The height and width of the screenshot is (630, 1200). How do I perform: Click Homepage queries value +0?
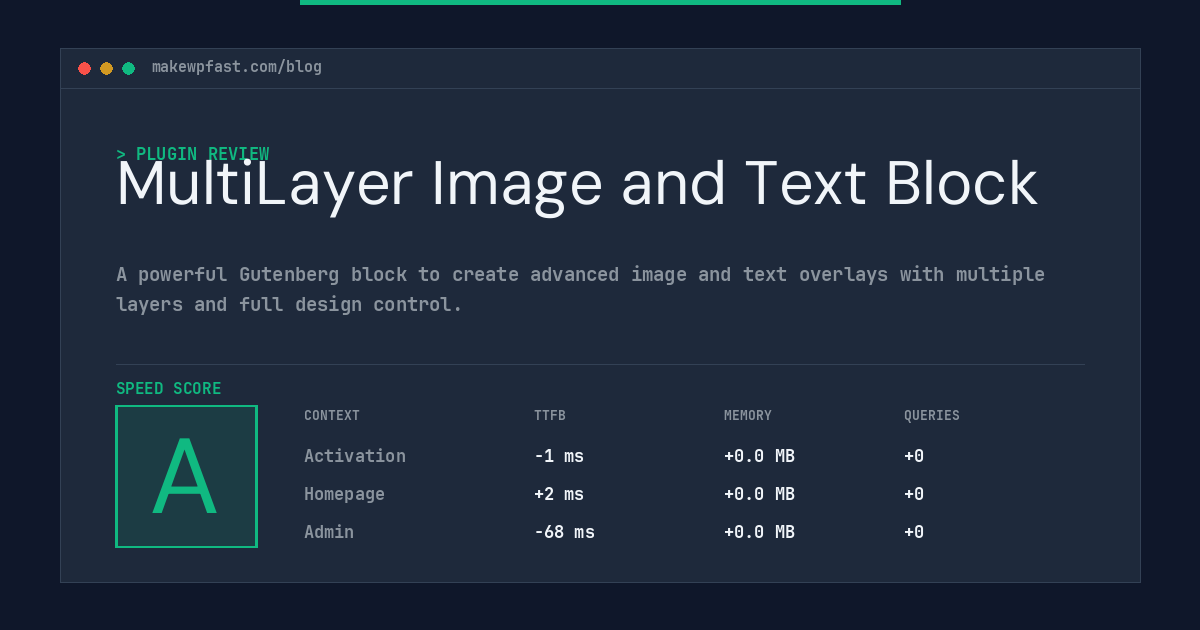tap(914, 494)
